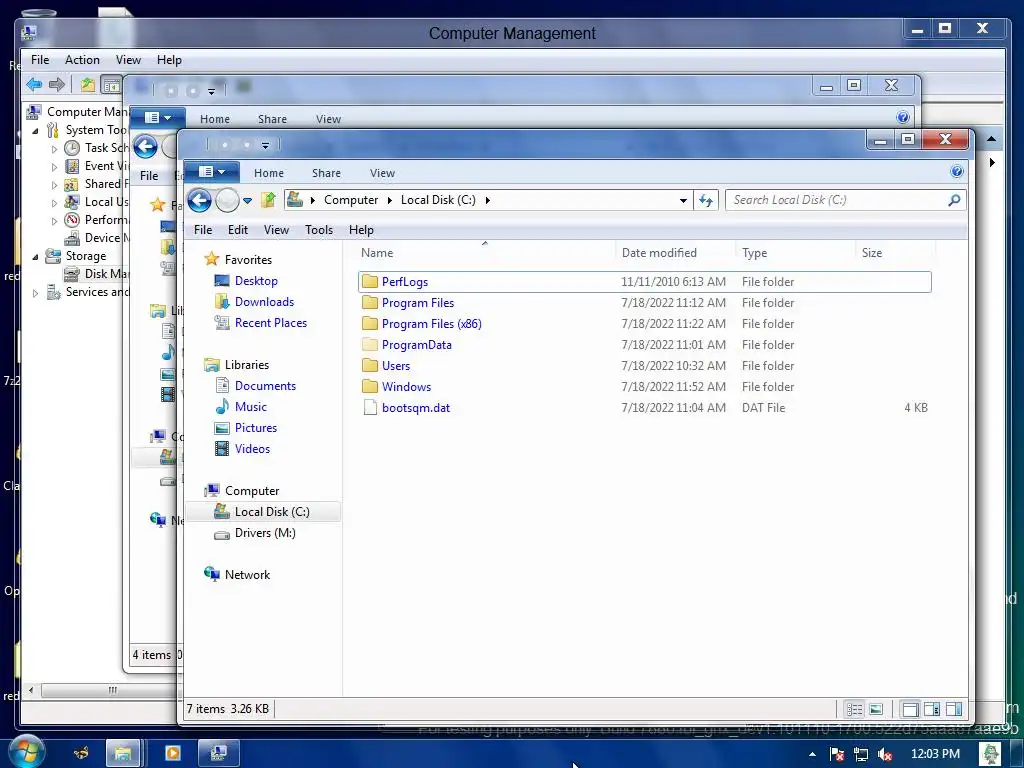
Task: Select Drivers (M:) drive in navigation pane
Action: click(265, 533)
